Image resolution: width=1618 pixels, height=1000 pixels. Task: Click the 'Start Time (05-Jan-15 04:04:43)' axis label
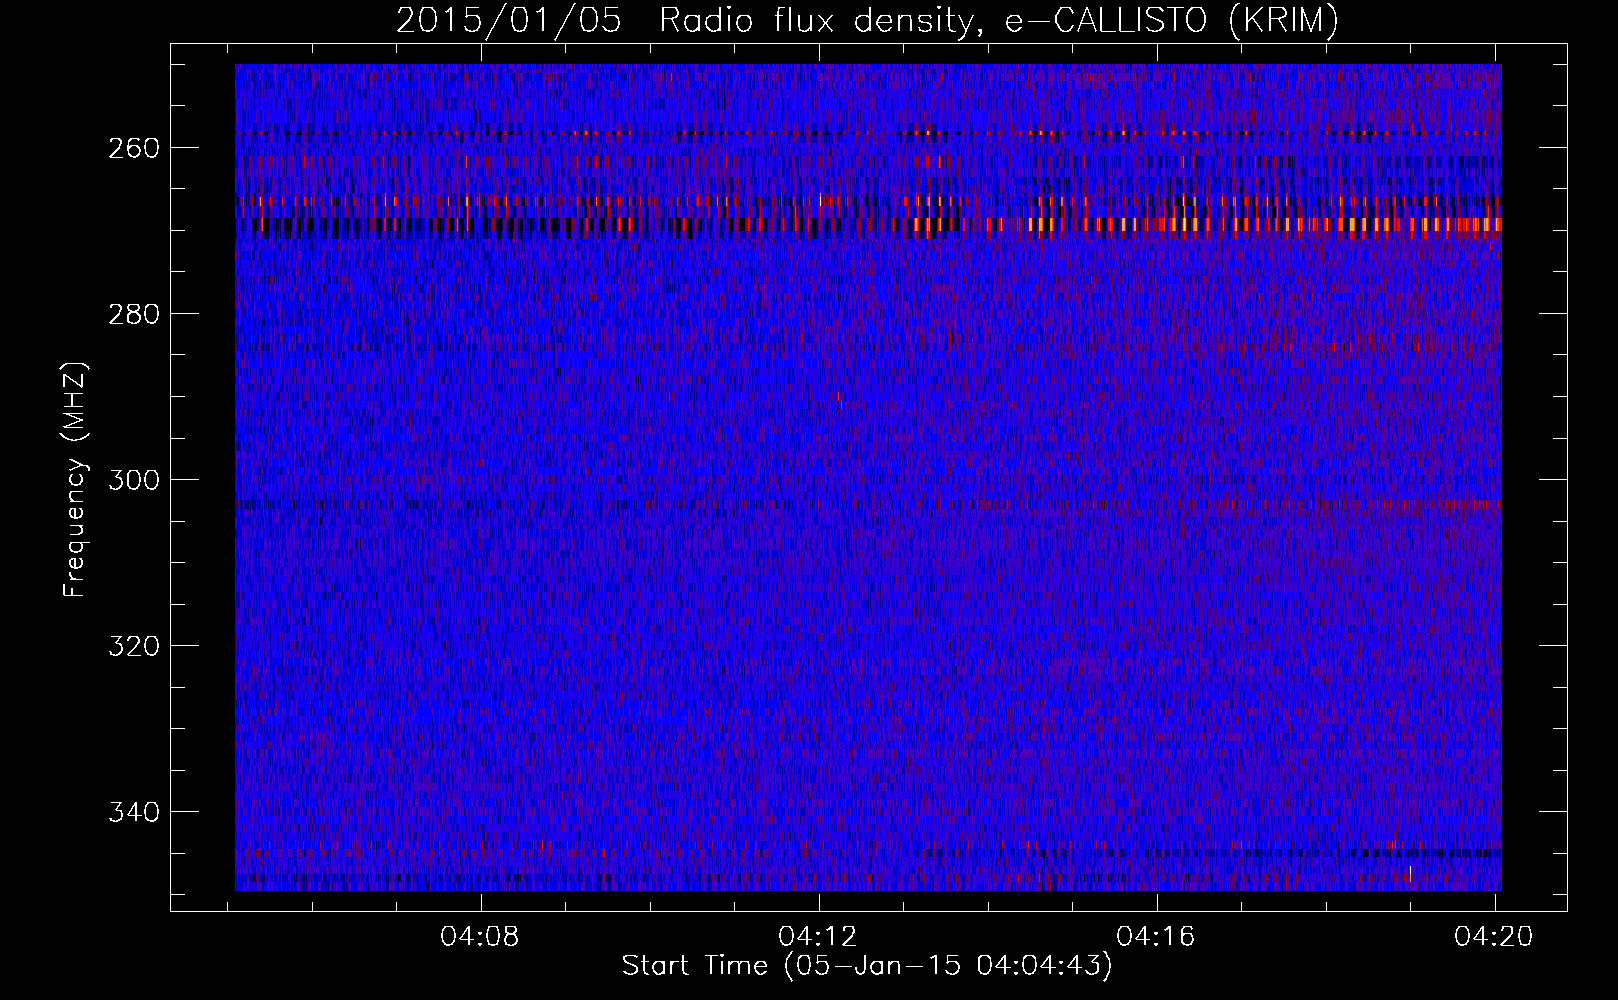(867, 966)
